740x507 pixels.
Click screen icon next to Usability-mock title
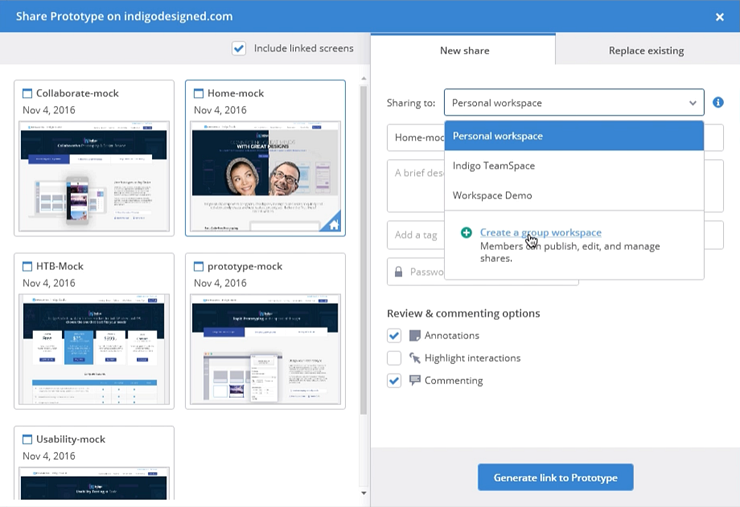27,439
